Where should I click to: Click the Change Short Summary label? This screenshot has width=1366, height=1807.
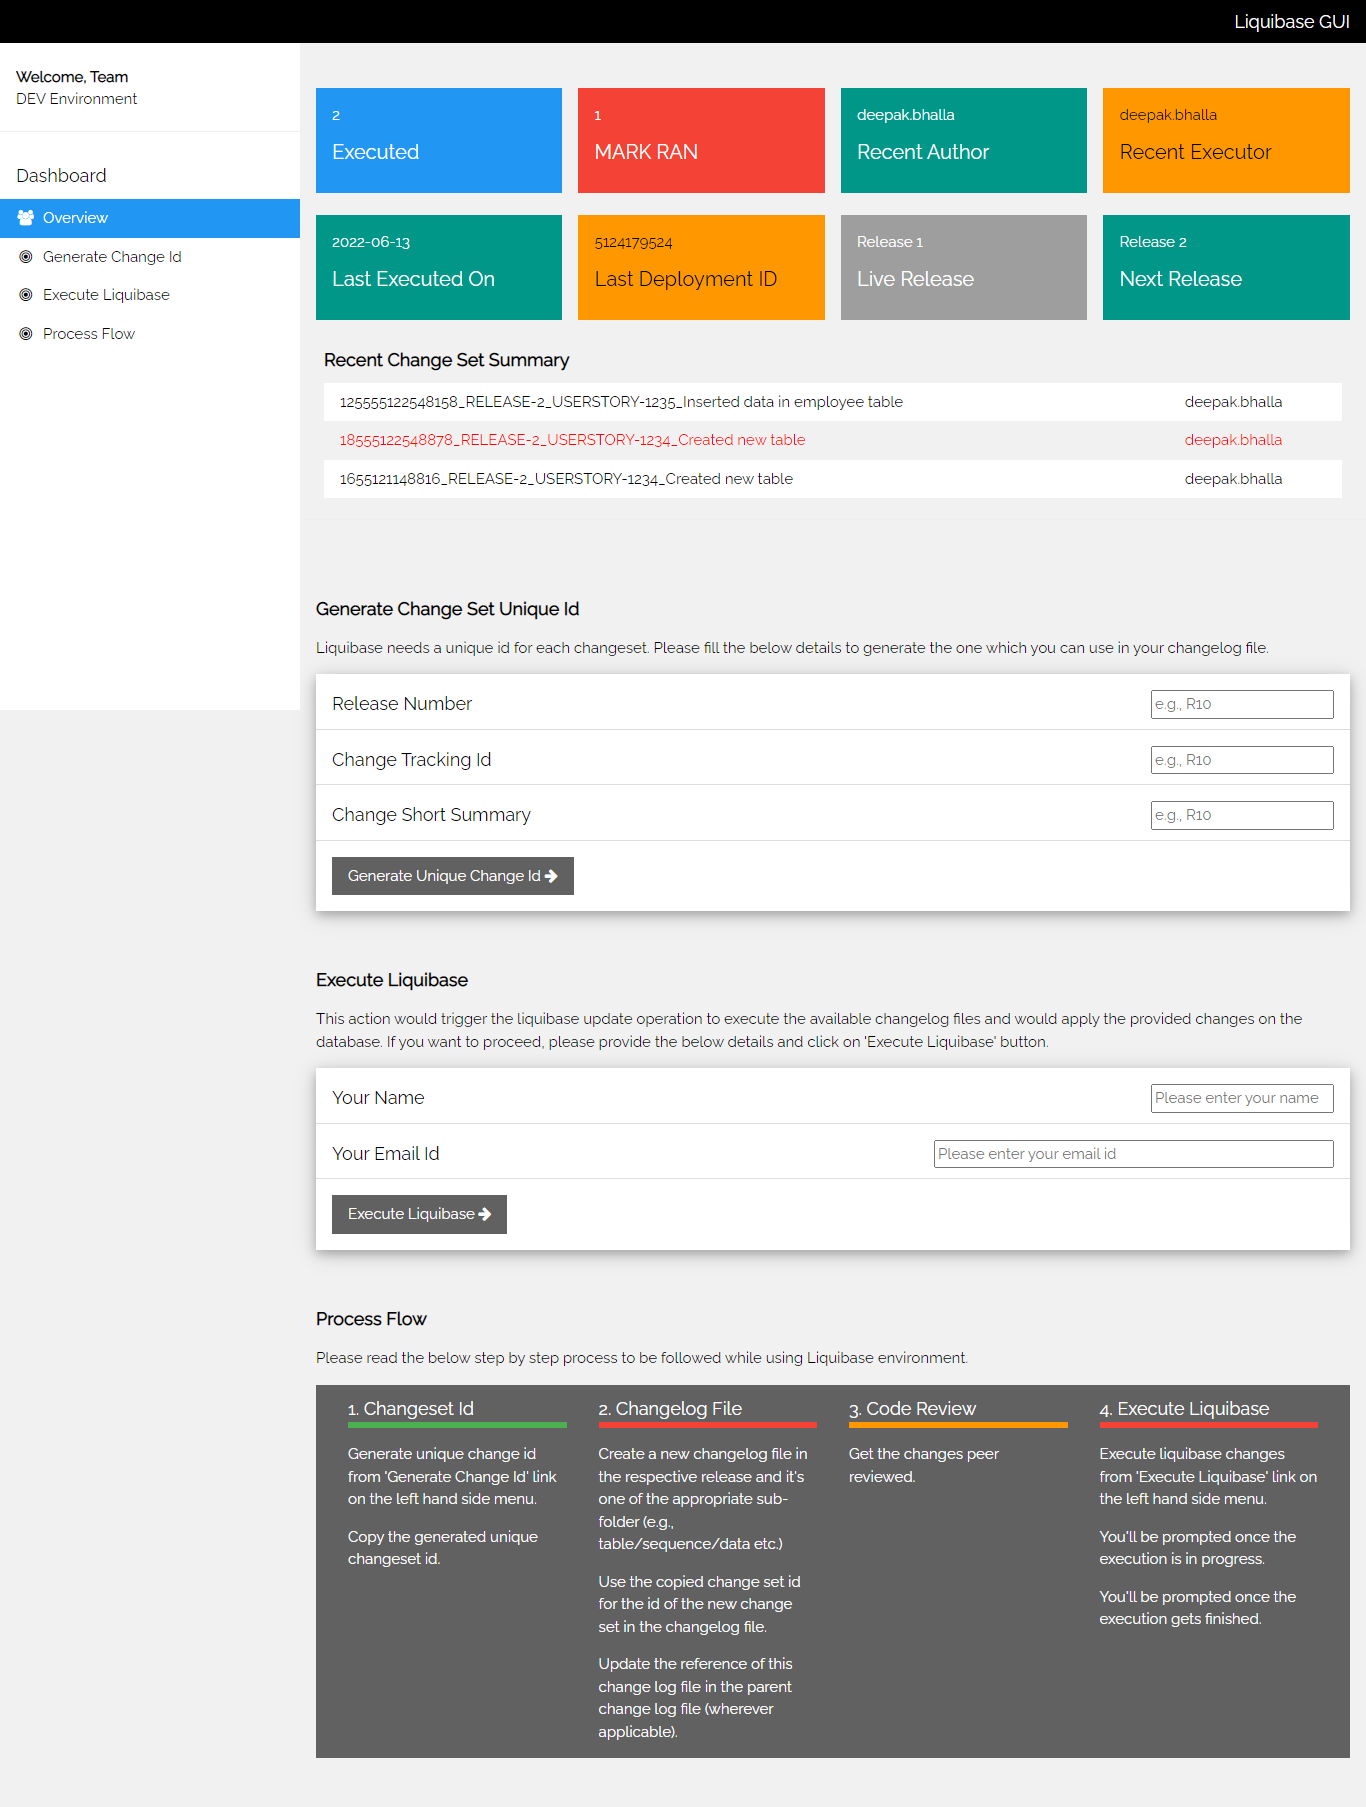(431, 815)
